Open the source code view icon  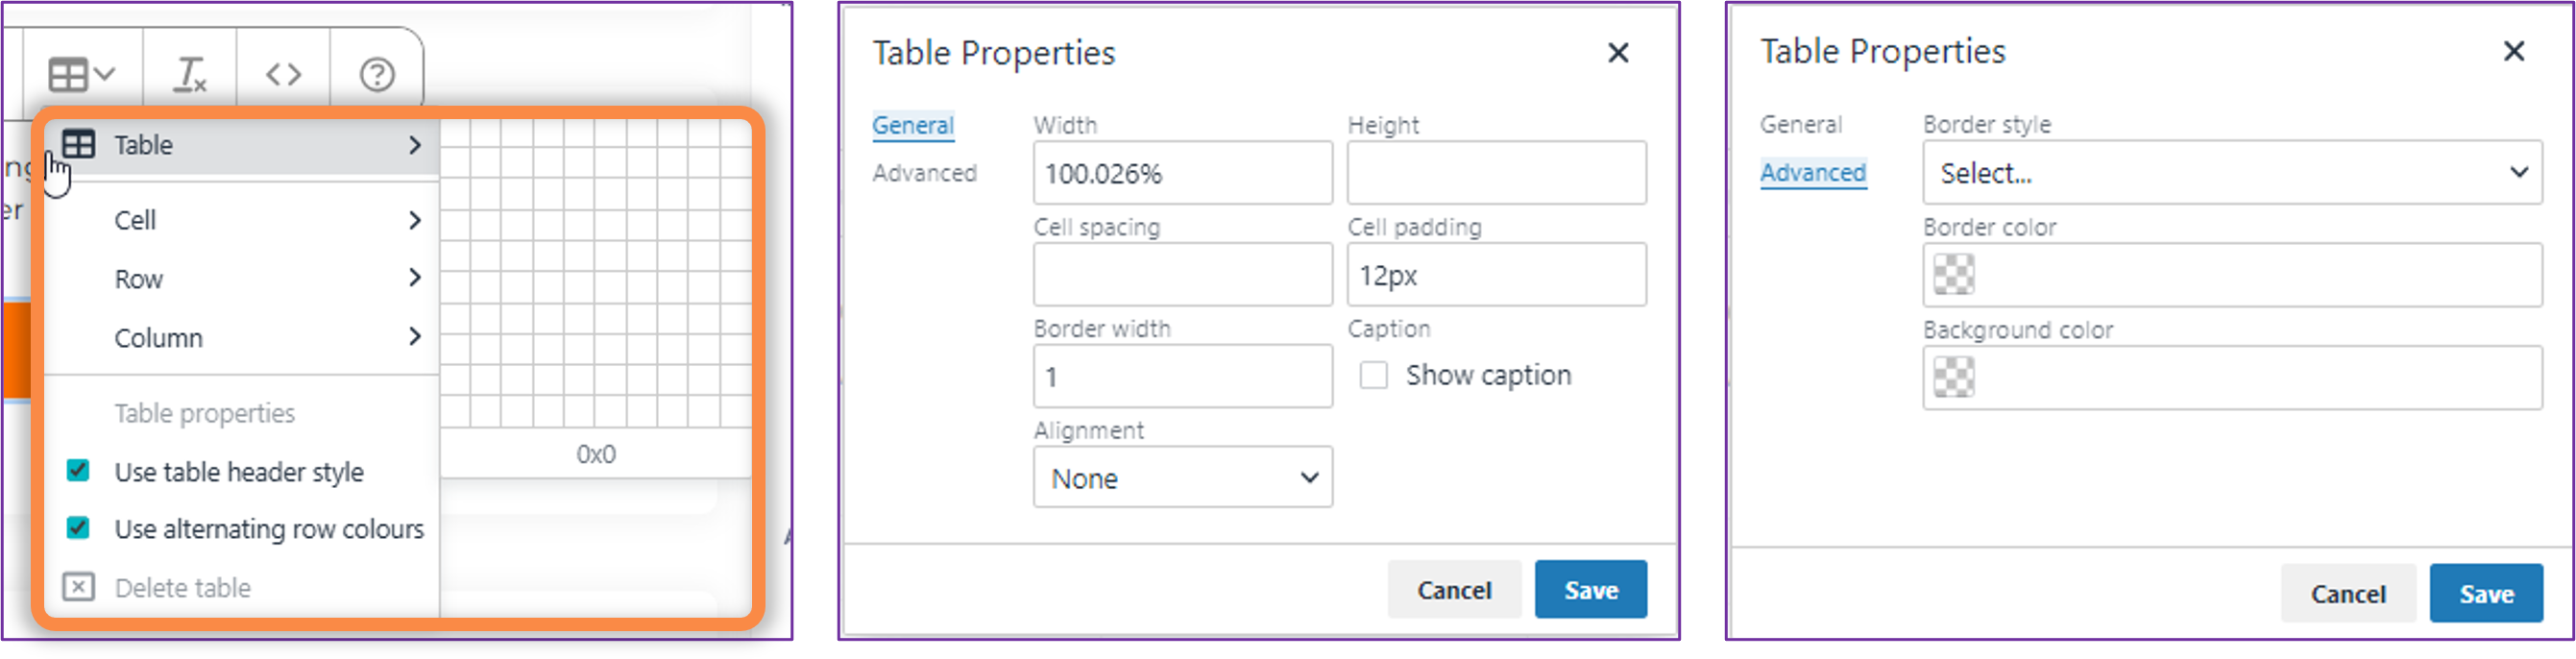(x=283, y=74)
